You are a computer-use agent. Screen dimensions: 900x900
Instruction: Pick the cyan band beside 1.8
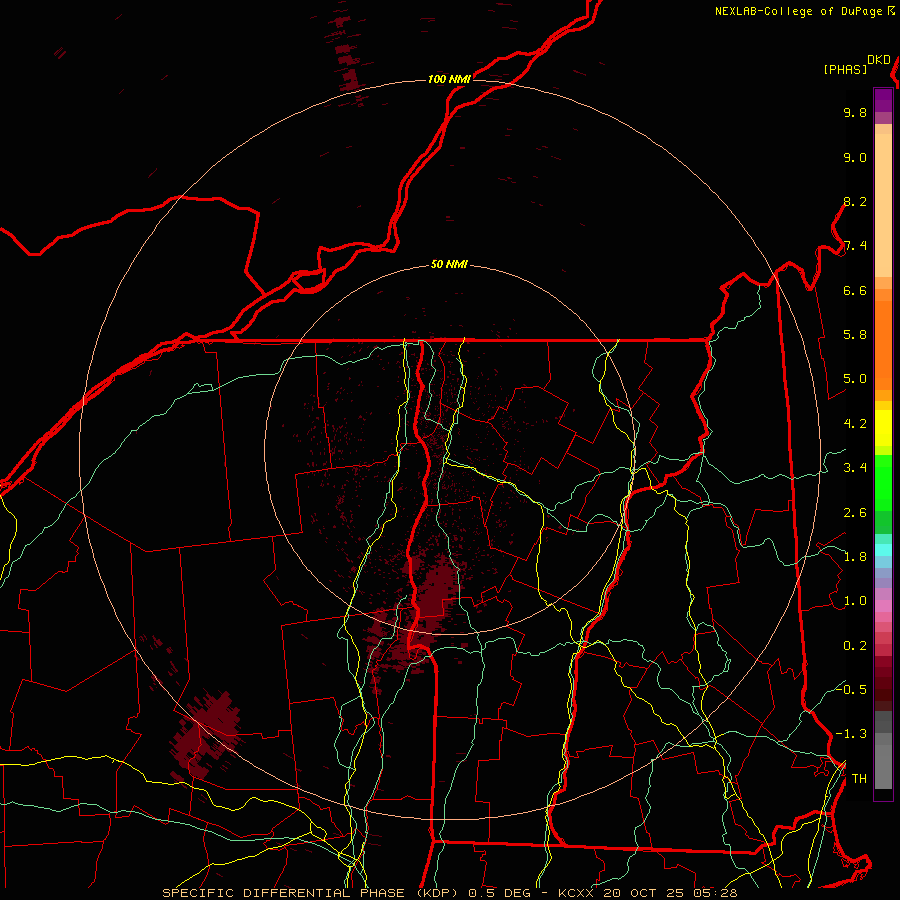pyautogui.click(x=883, y=550)
